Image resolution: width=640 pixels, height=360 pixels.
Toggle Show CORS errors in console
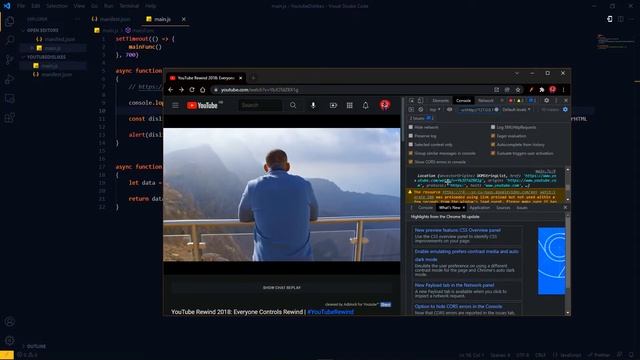(411, 162)
